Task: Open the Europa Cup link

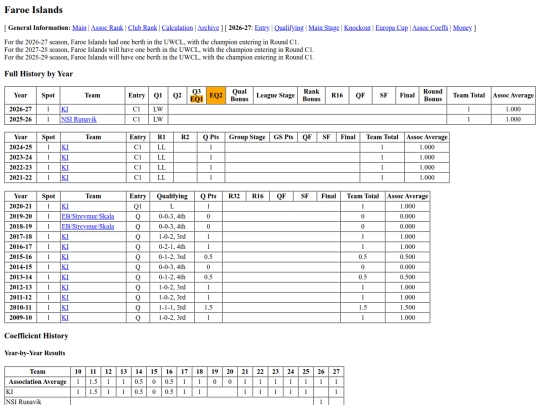Action: pyautogui.click(x=392, y=28)
